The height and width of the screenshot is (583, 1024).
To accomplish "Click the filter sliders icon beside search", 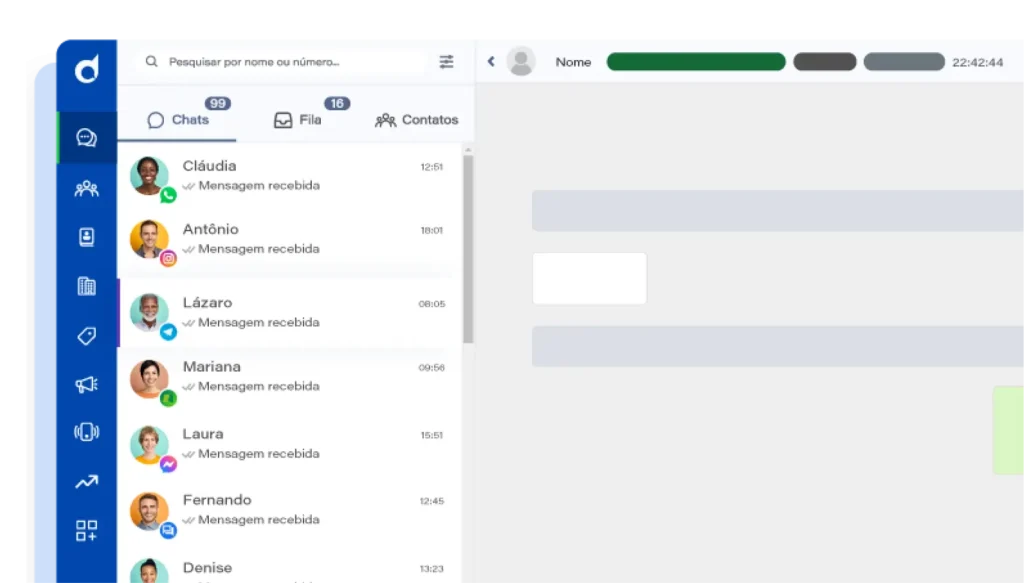I will (446, 62).
